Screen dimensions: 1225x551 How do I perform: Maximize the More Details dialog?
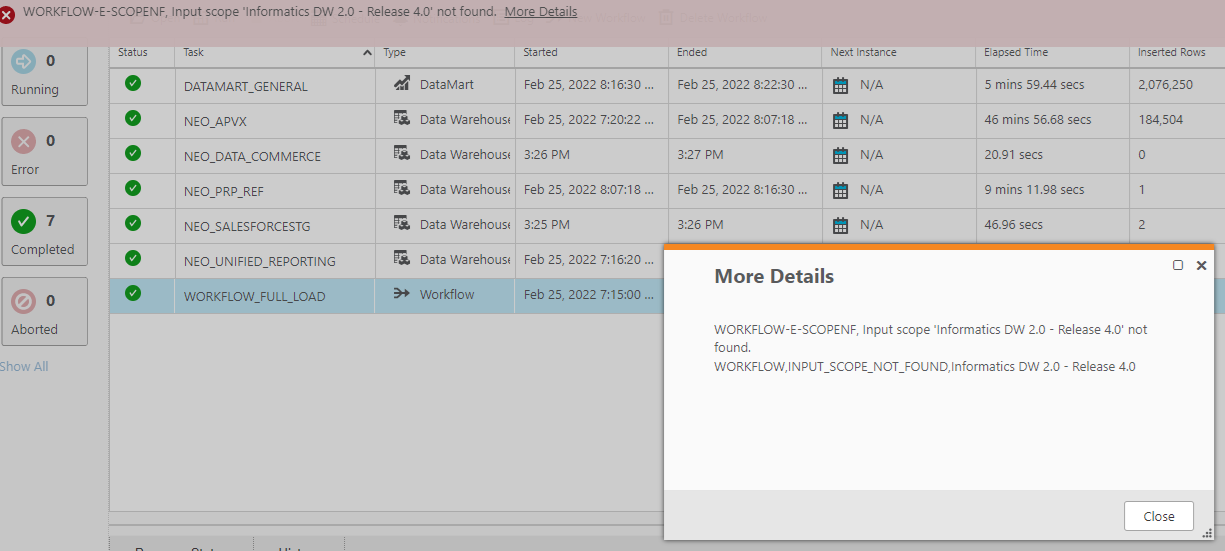click(1178, 266)
